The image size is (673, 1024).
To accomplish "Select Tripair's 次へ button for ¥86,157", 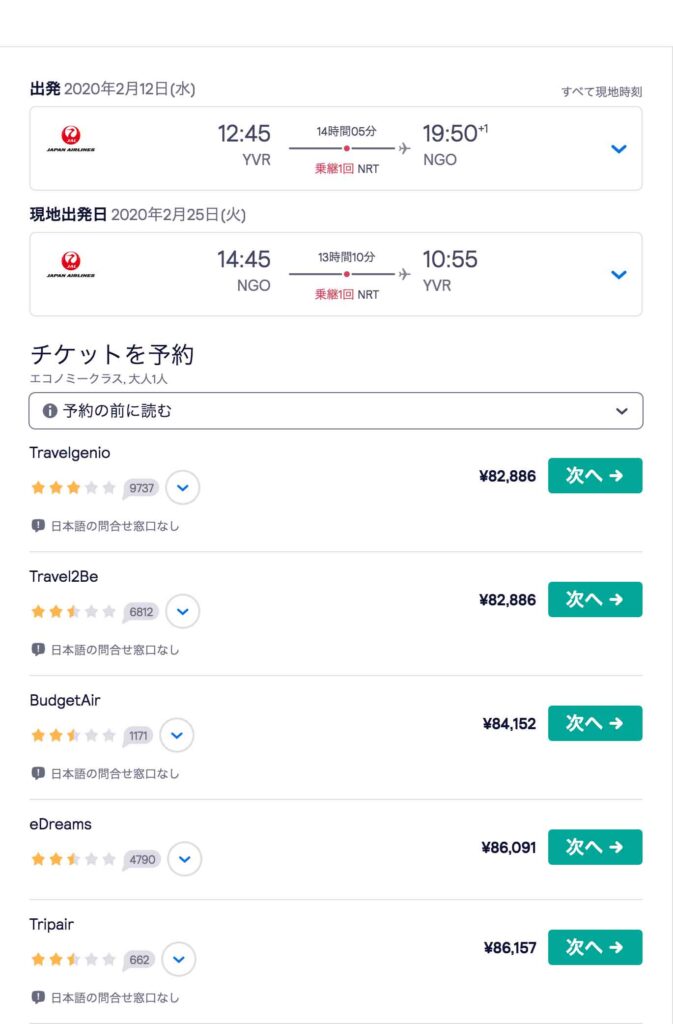I will point(594,947).
